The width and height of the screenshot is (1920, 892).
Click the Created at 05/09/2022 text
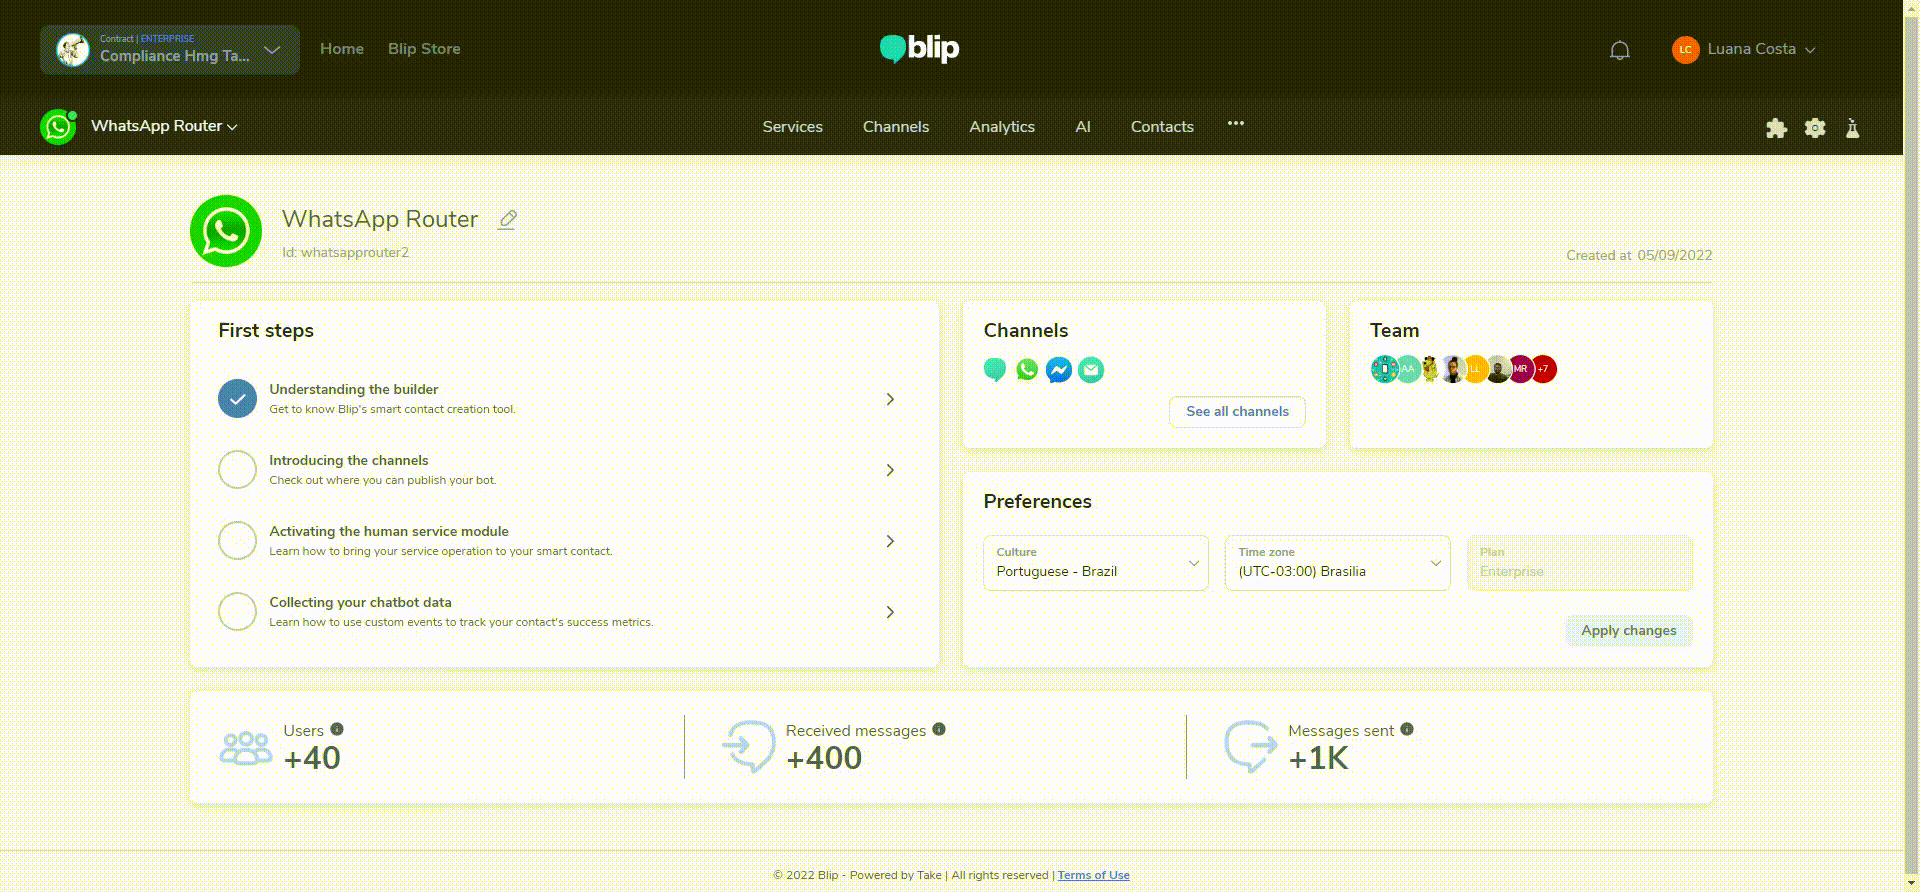(x=1639, y=255)
